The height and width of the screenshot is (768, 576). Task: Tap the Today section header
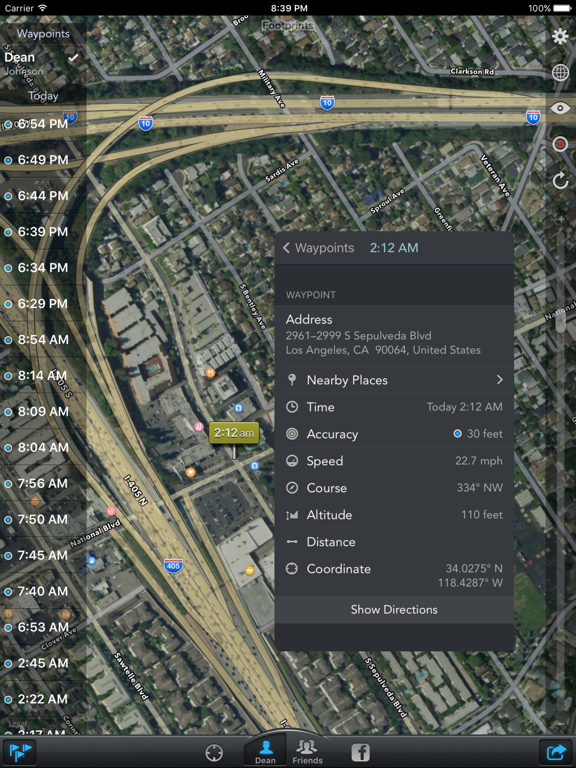43,96
